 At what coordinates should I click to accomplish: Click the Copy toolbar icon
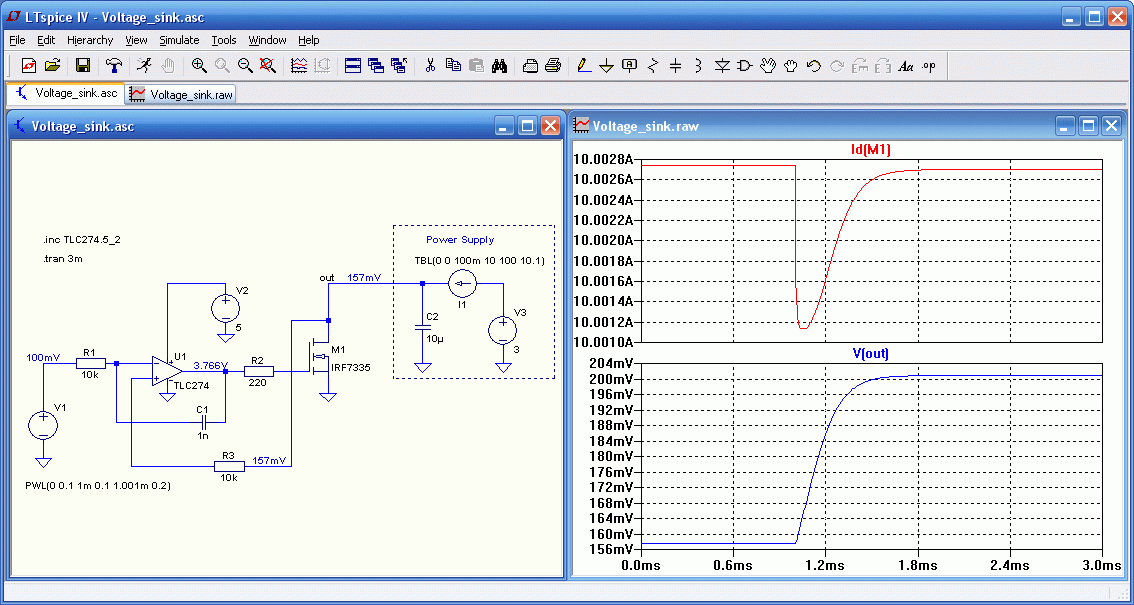453,66
